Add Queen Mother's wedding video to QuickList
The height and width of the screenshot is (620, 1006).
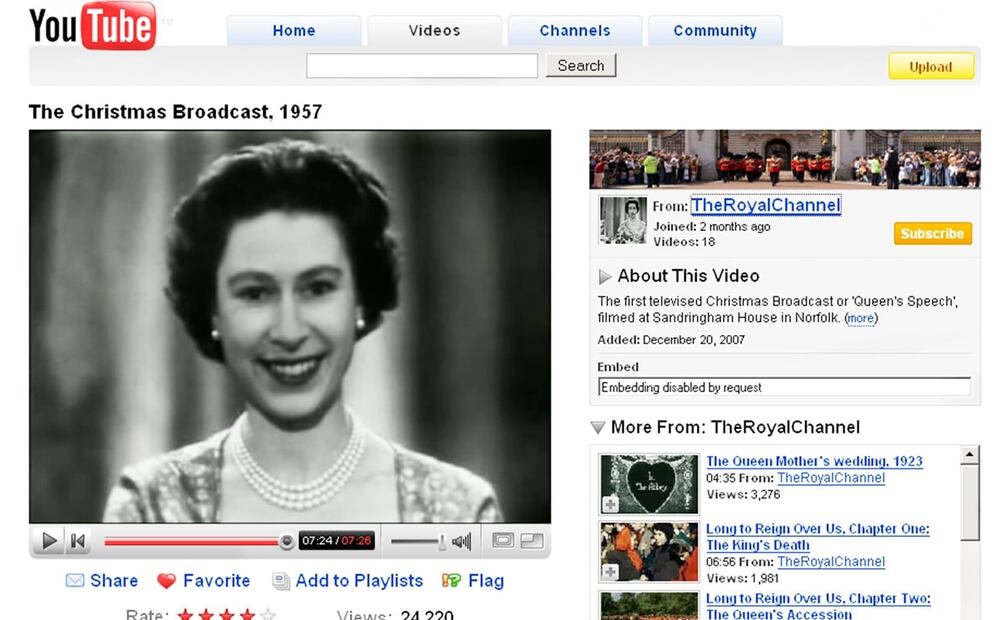click(610, 505)
